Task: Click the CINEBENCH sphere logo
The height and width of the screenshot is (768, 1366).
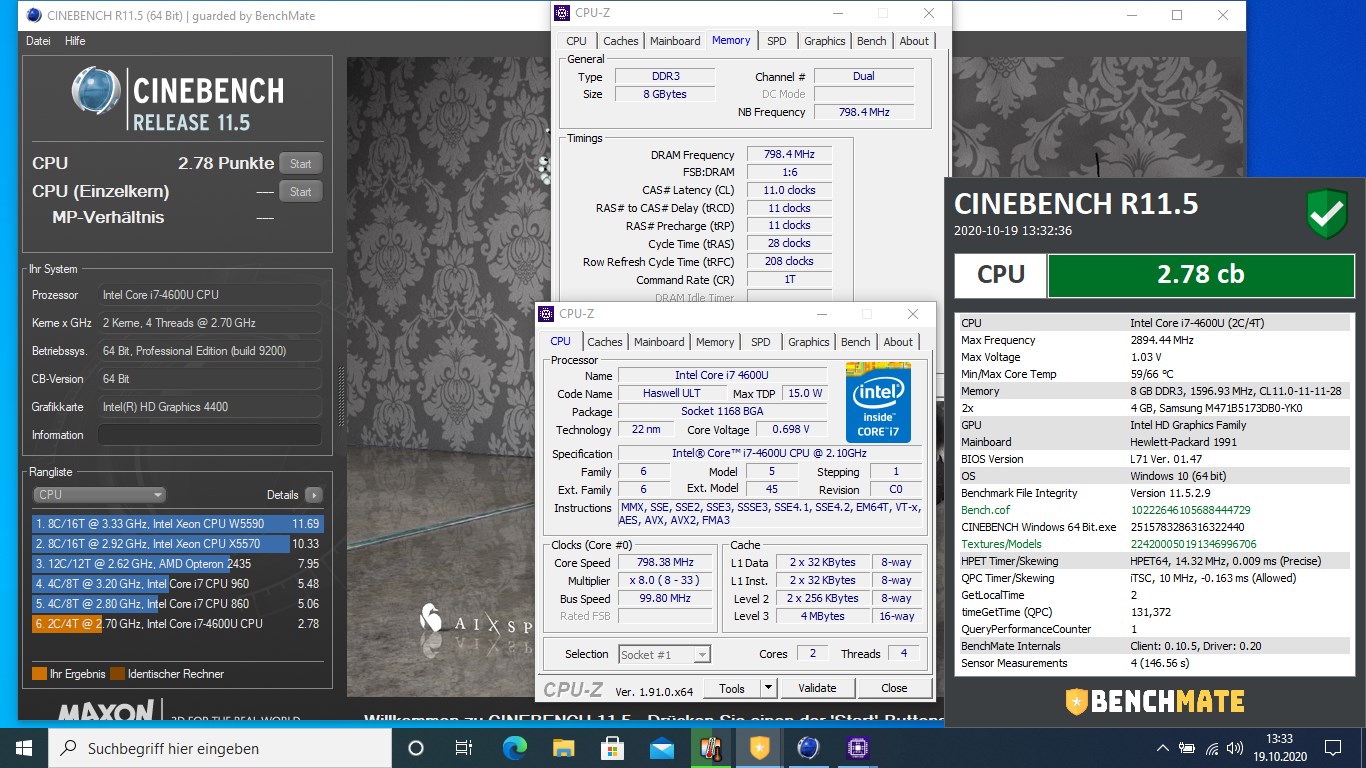Action: 97,93
